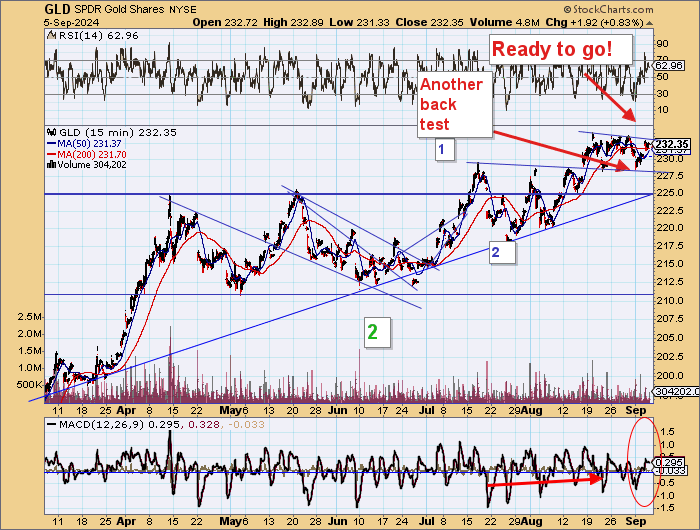
Task: Click the High 232.89 value
Action: click(x=293, y=22)
